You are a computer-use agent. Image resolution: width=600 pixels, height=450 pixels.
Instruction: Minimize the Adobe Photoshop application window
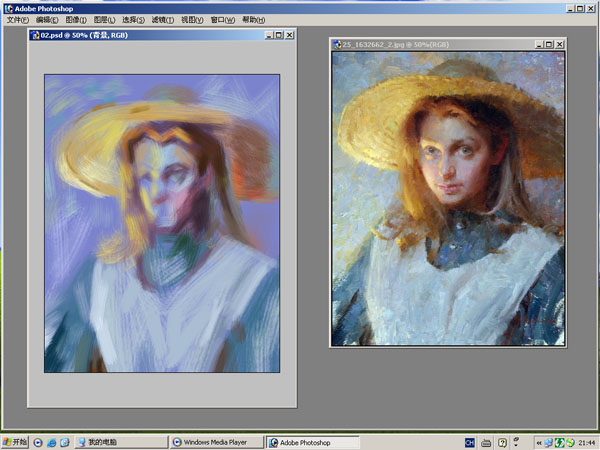coord(571,8)
